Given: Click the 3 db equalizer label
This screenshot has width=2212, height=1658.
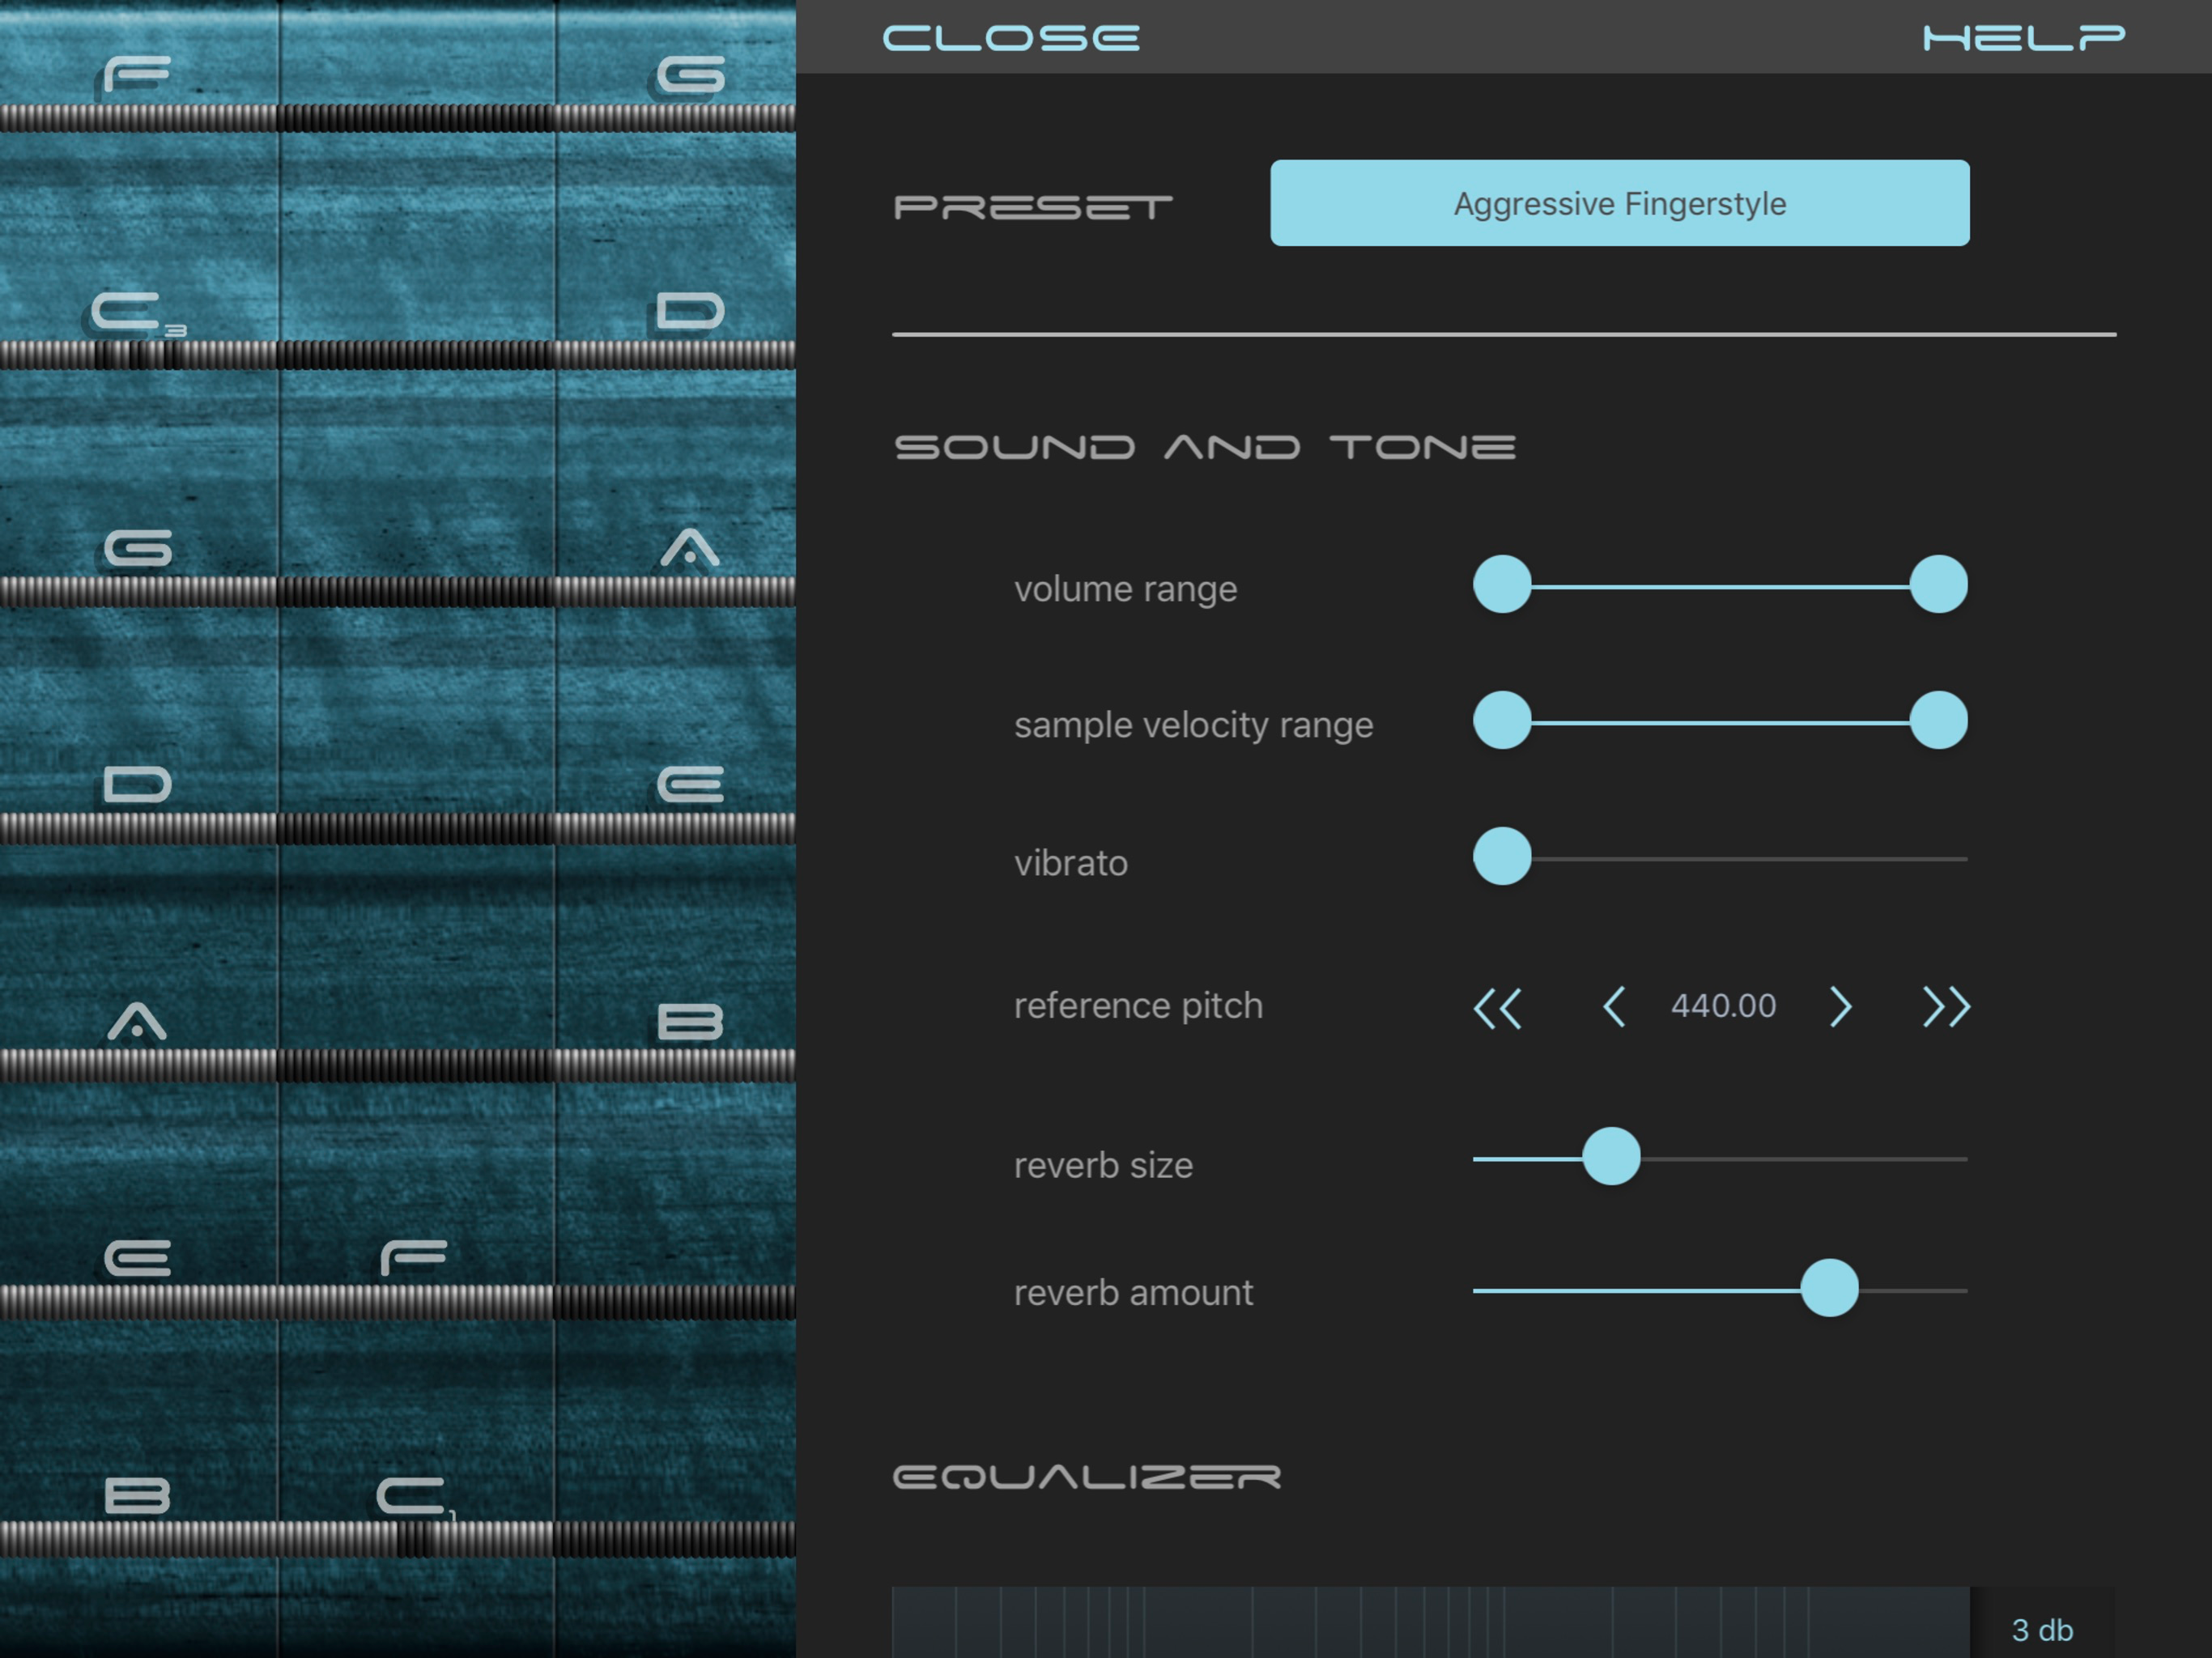Looking at the screenshot, I should [x=2041, y=1630].
